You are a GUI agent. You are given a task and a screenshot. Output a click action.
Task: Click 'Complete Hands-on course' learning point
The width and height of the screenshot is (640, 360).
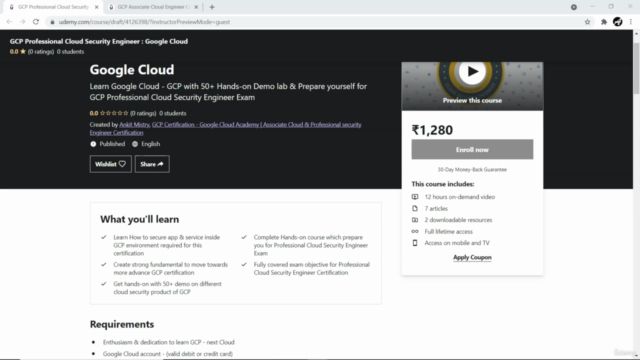[x=311, y=245]
